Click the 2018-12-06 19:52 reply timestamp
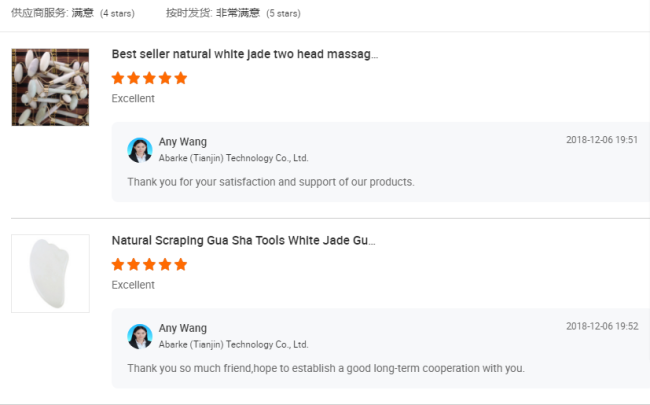The height and width of the screenshot is (405, 650). (x=602, y=326)
